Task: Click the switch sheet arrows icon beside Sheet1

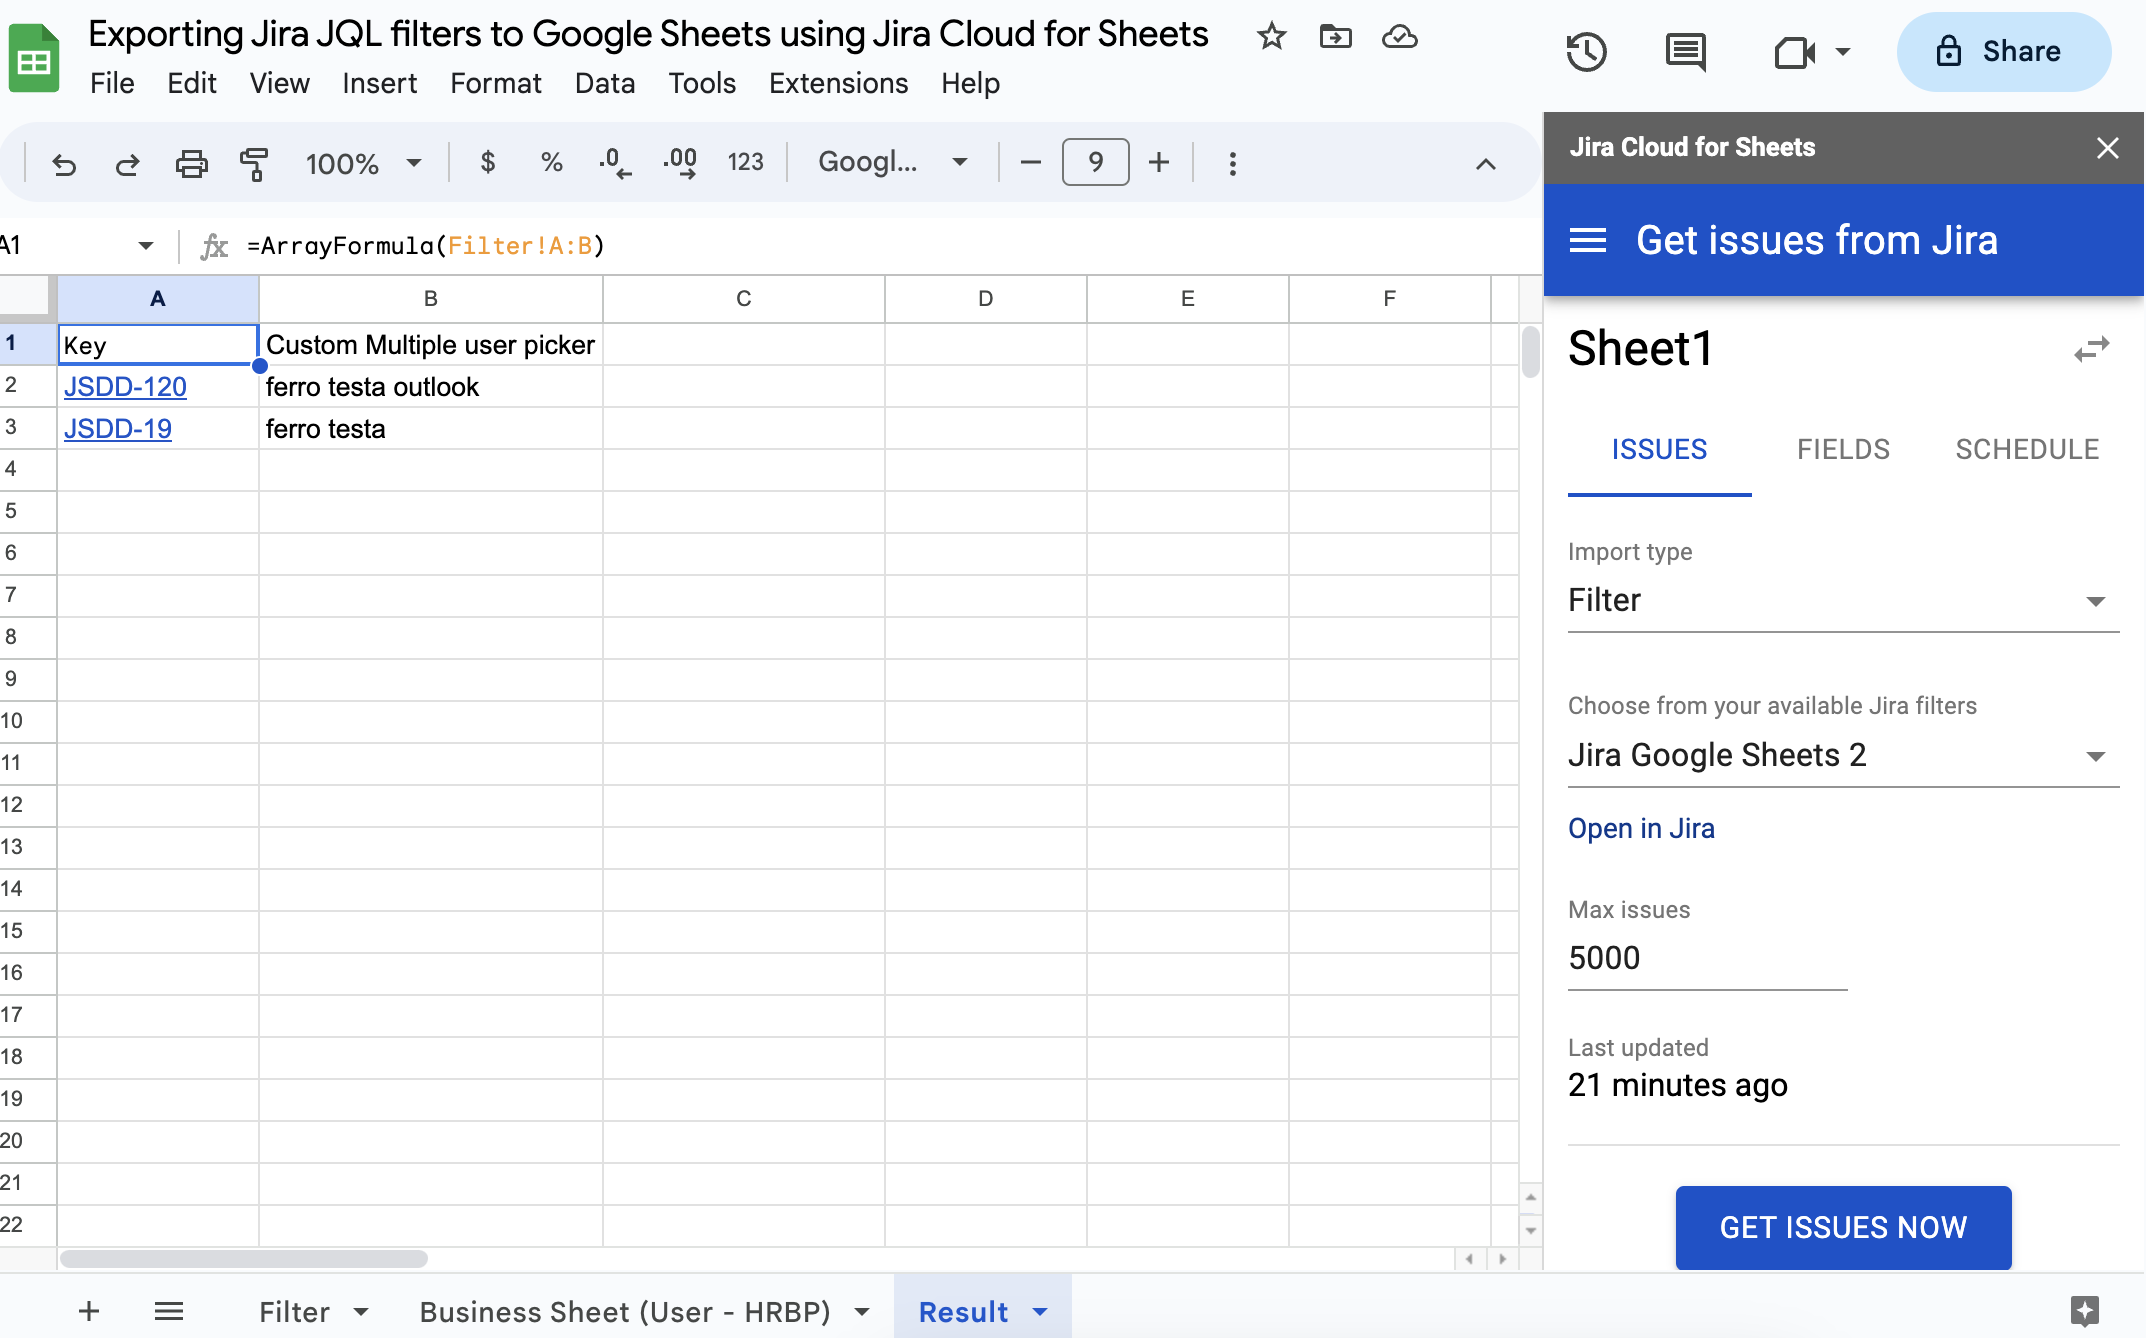Action: pos(2091,349)
